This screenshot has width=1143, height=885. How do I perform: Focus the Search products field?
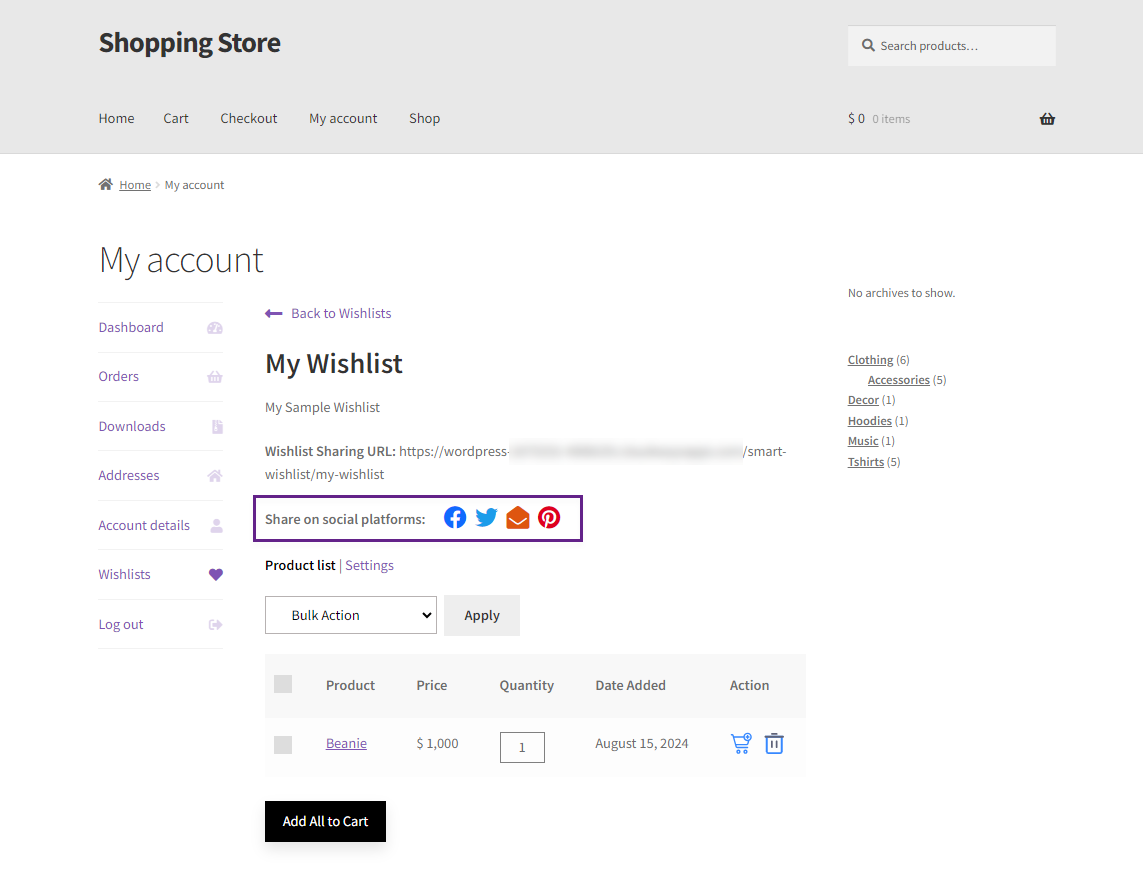coord(951,46)
